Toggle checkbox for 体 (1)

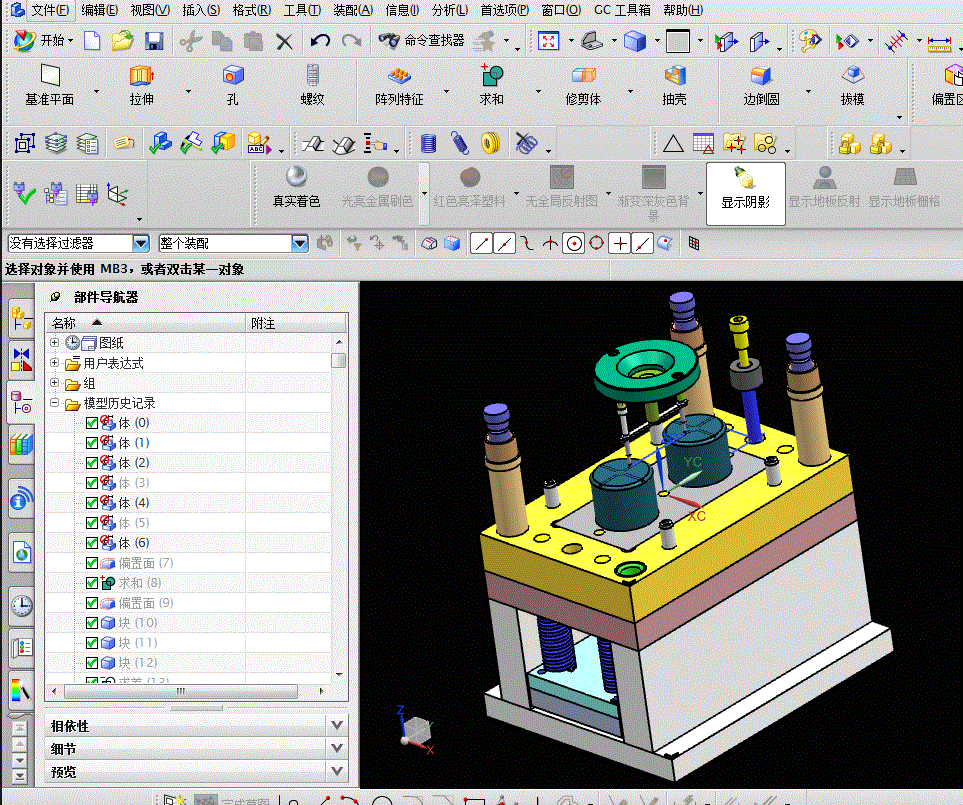click(x=92, y=443)
